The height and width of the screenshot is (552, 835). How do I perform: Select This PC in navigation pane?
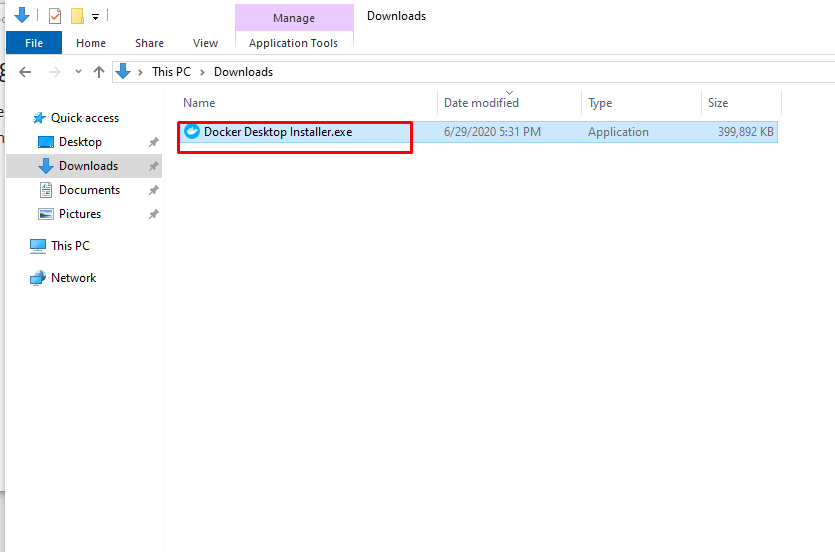click(x=70, y=246)
